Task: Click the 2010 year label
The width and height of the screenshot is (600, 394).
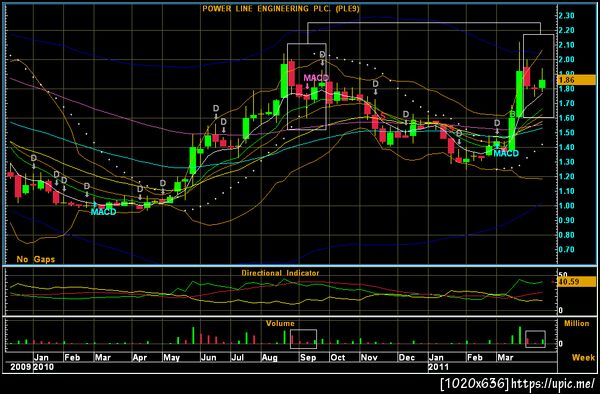Action: tap(44, 367)
